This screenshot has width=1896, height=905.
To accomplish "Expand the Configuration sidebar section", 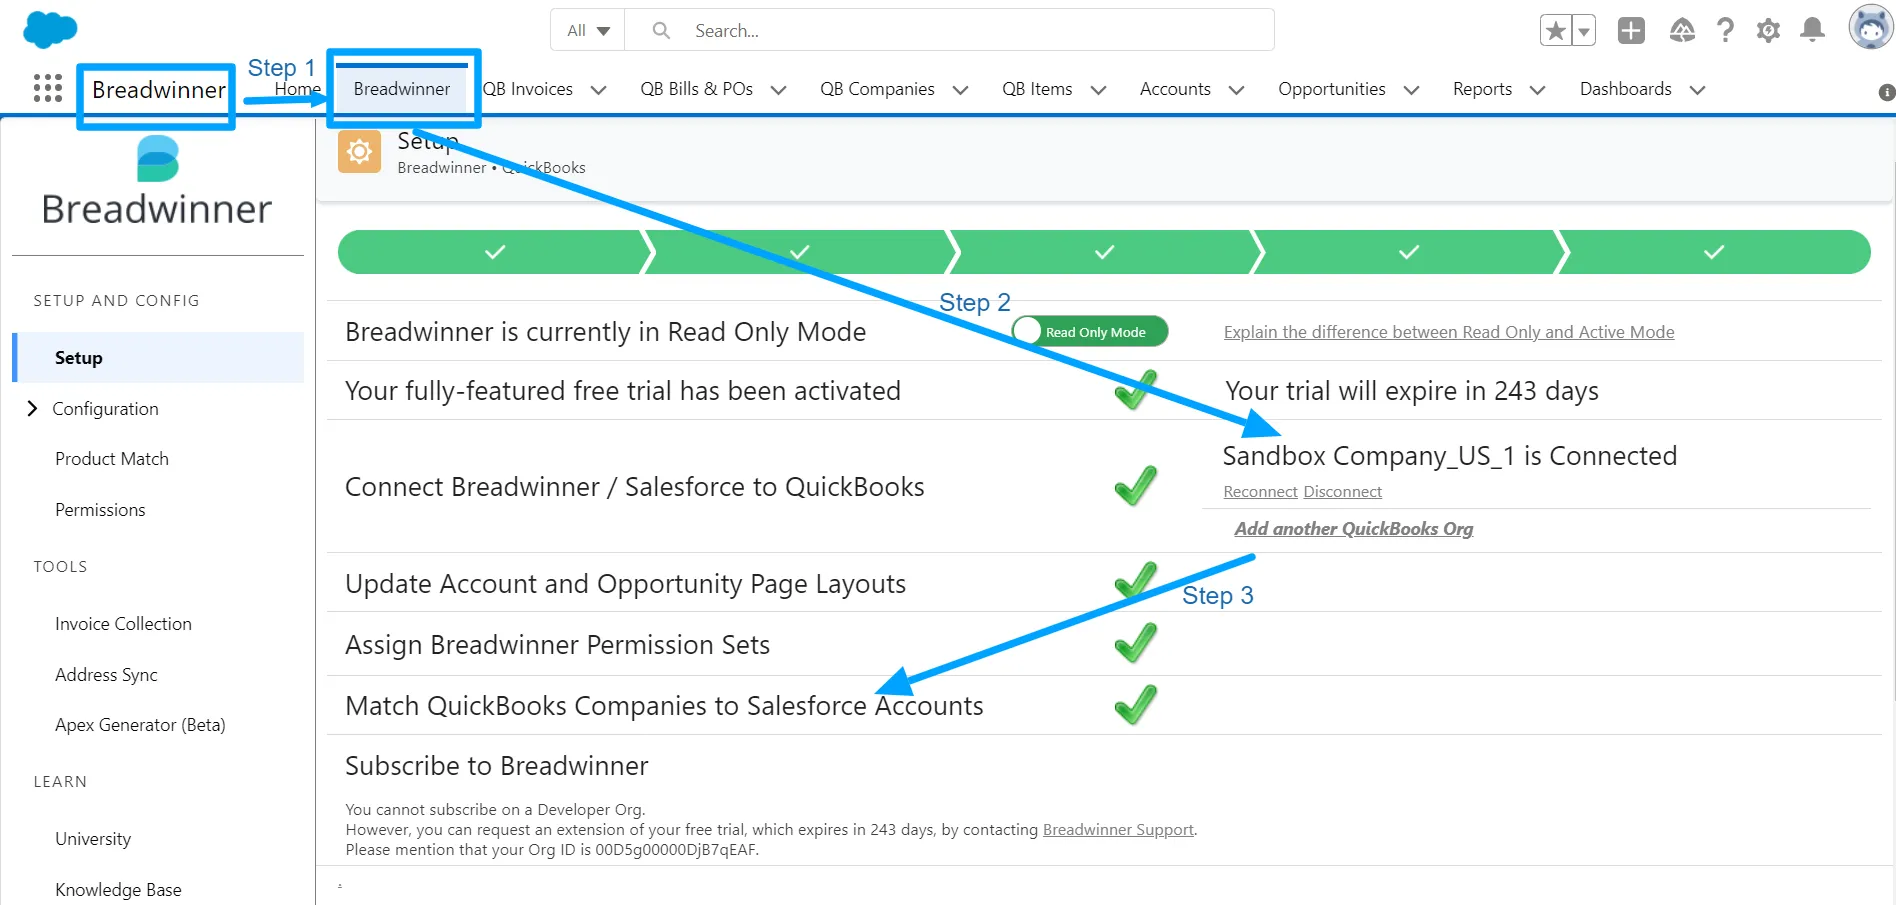I will [x=32, y=408].
